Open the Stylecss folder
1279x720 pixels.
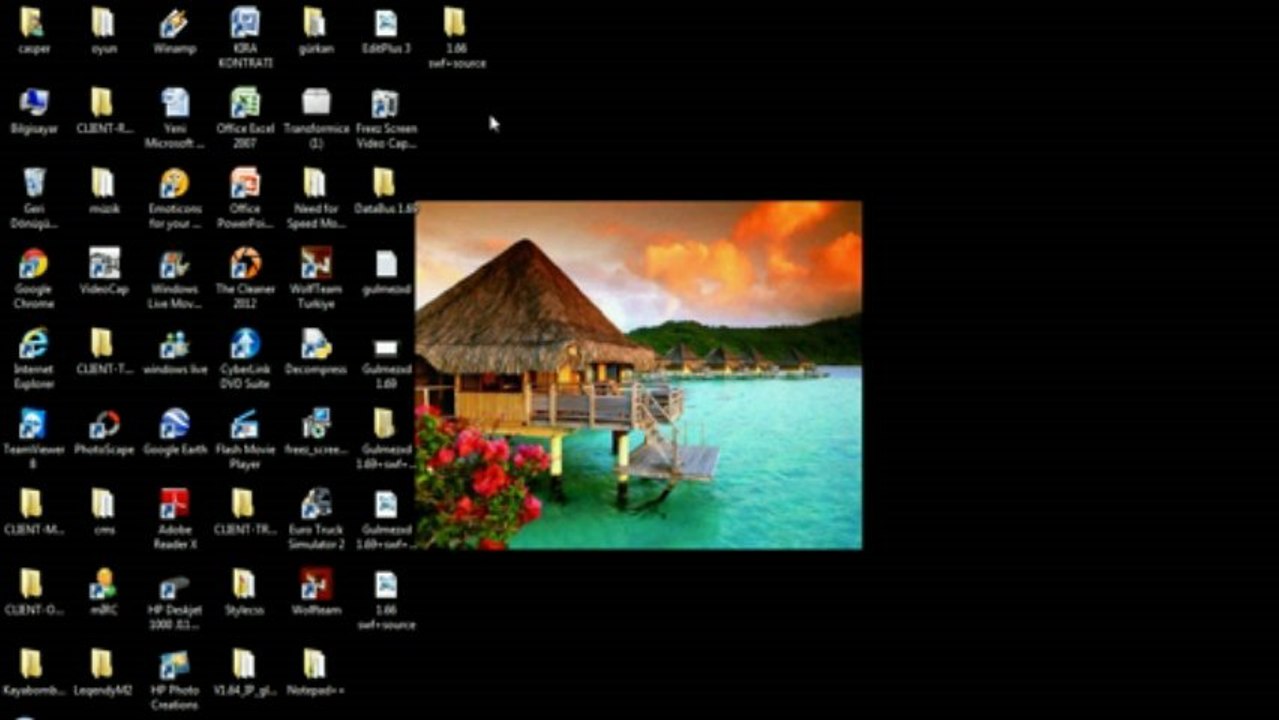(x=245, y=583)
